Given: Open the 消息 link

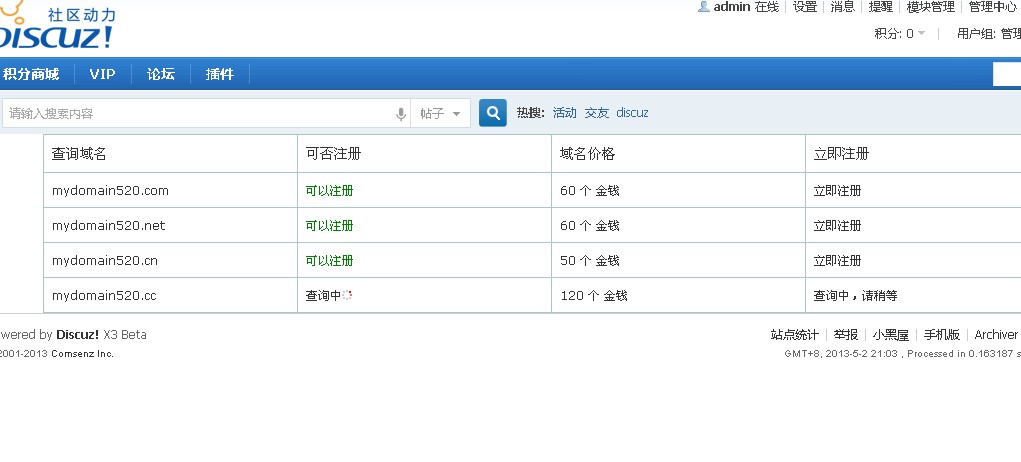Looking at the screenshot, I should (843, 7).
